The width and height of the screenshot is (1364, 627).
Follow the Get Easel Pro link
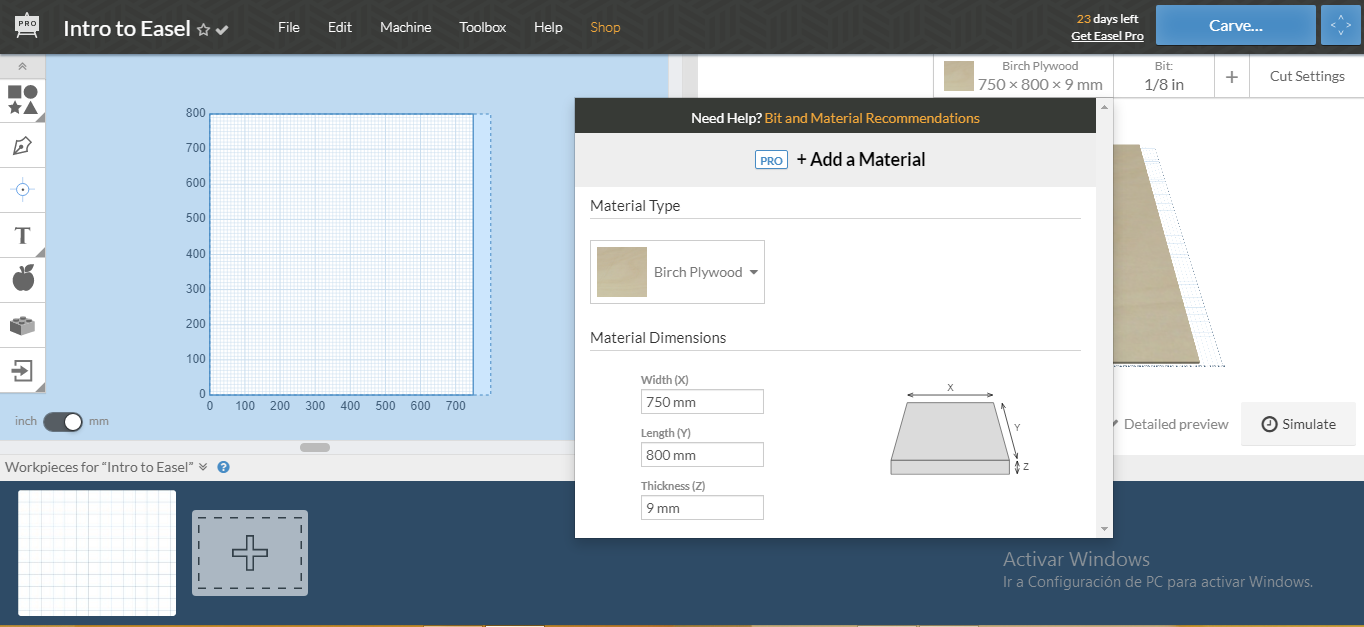1107,36
